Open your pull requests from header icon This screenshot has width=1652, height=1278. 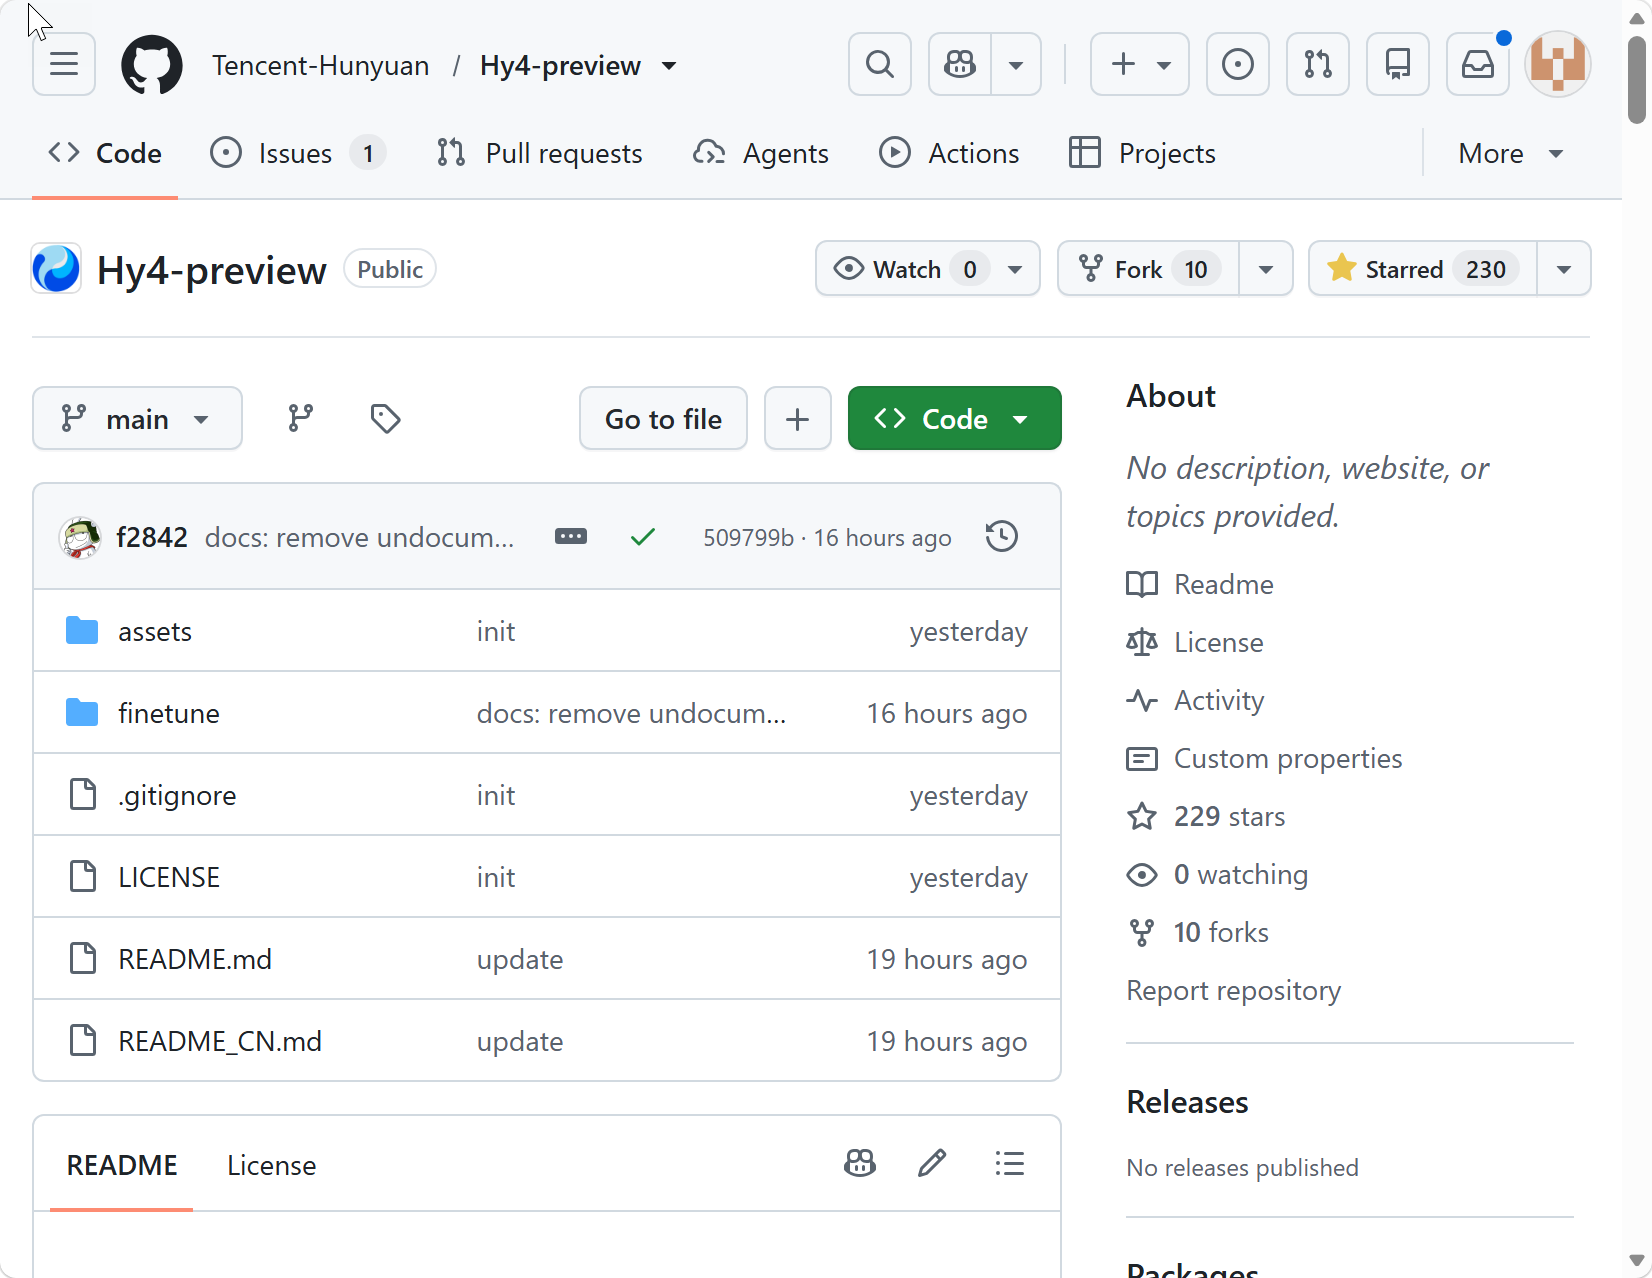1318,65
